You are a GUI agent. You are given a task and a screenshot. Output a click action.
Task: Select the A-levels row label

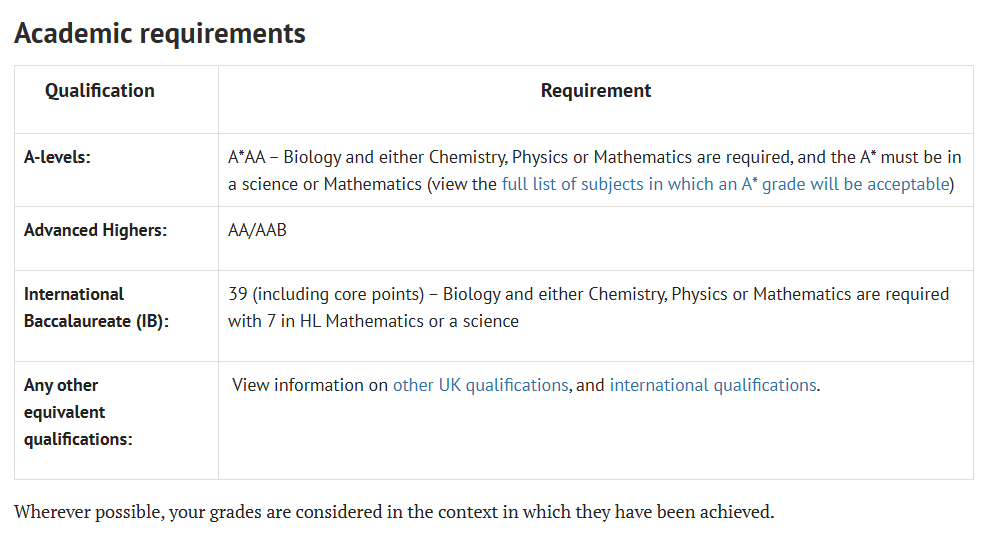tap(58, 157)
